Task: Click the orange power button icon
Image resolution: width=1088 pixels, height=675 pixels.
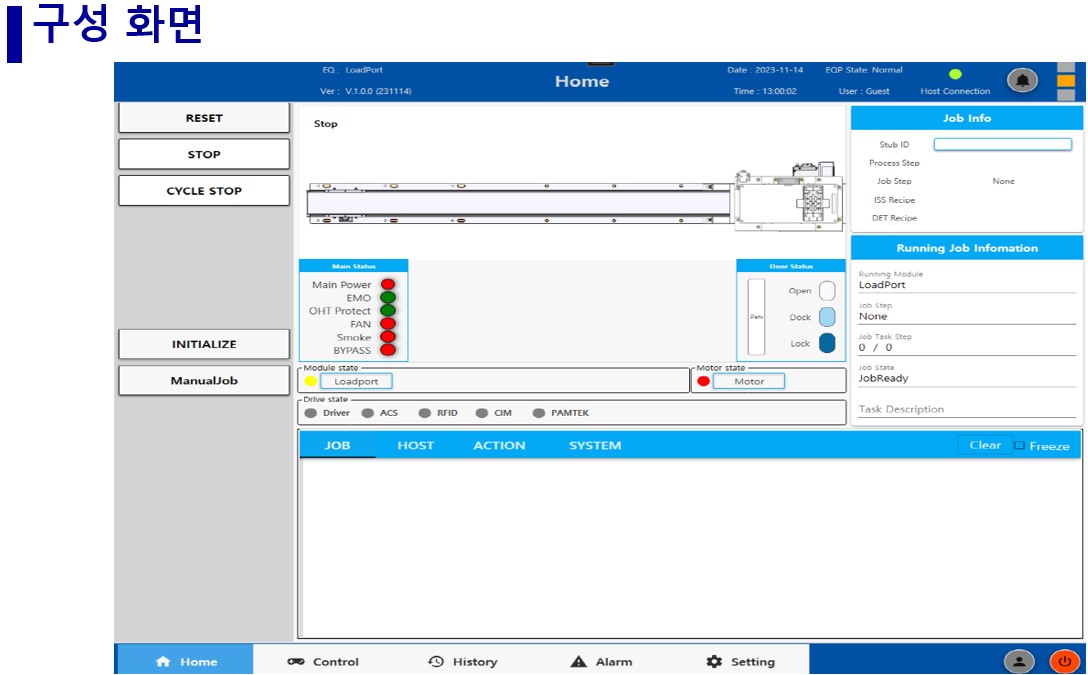Action: [1064, 661]
